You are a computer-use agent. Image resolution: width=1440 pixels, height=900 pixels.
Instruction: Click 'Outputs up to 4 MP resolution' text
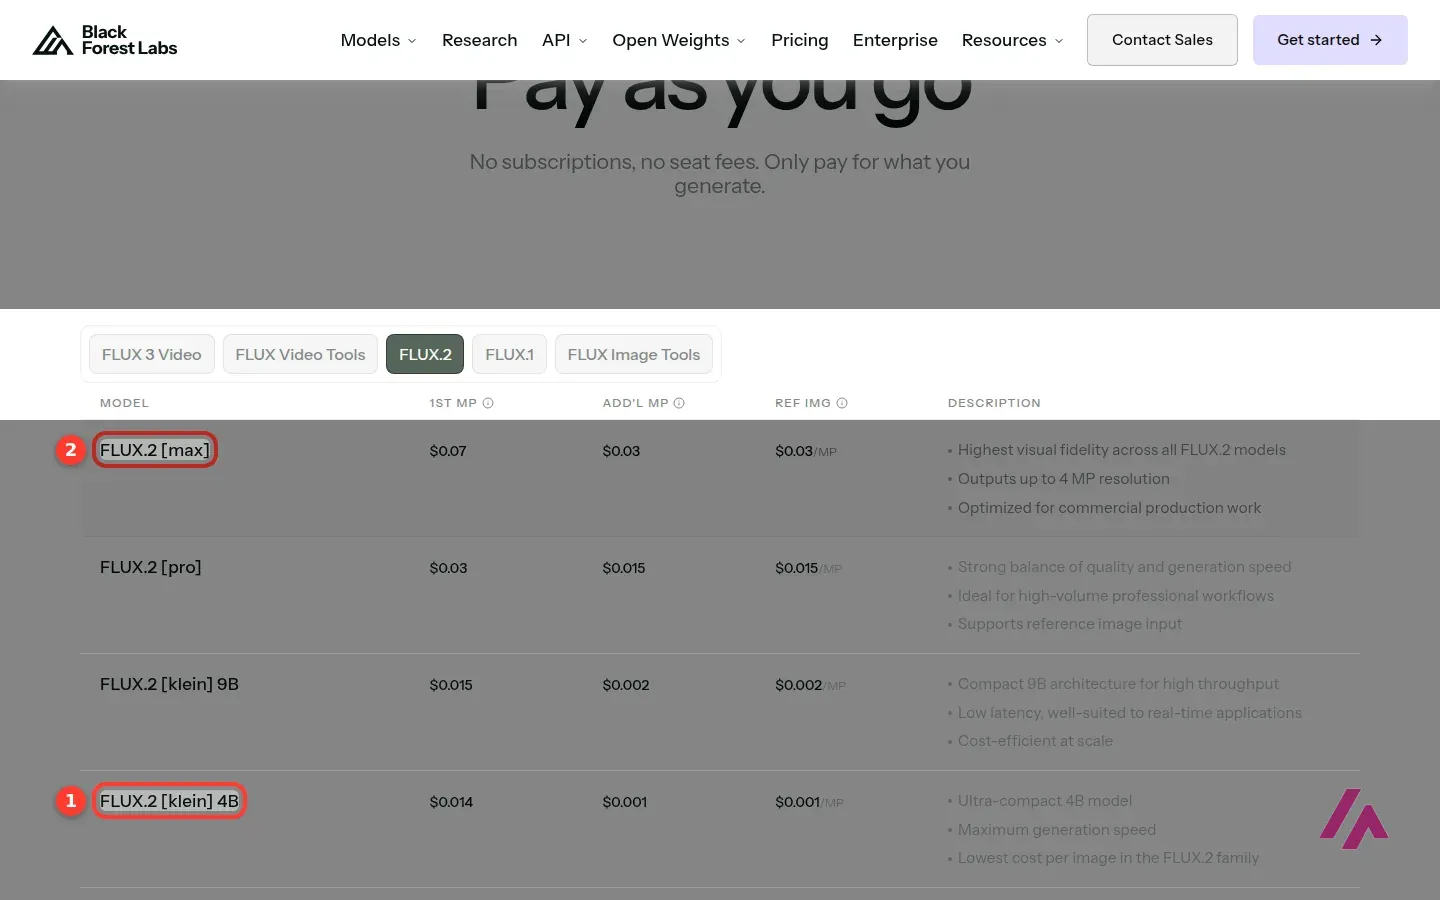pyautogui.click(x=1063, y=479)
